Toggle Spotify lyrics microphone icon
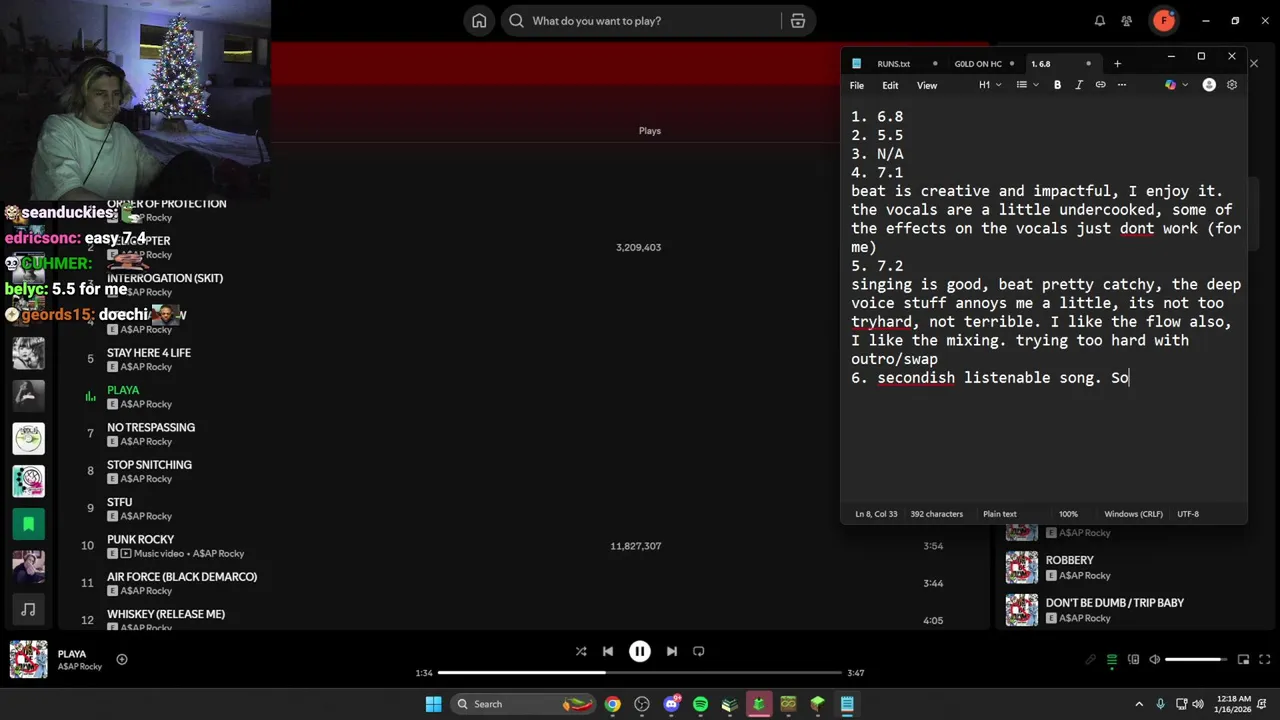This screenshot has height=720, width=1280. (x=1091, y=660)
